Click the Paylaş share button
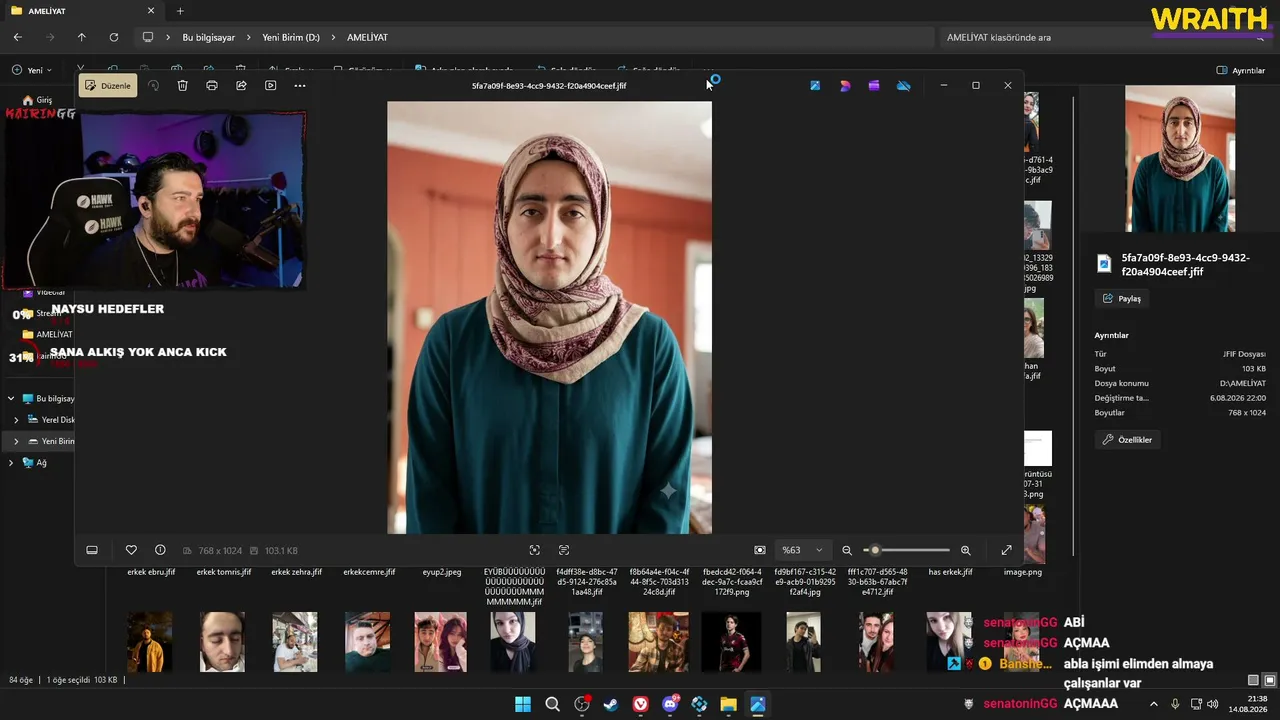1280x720 pixels. (x=1122, y=298)
